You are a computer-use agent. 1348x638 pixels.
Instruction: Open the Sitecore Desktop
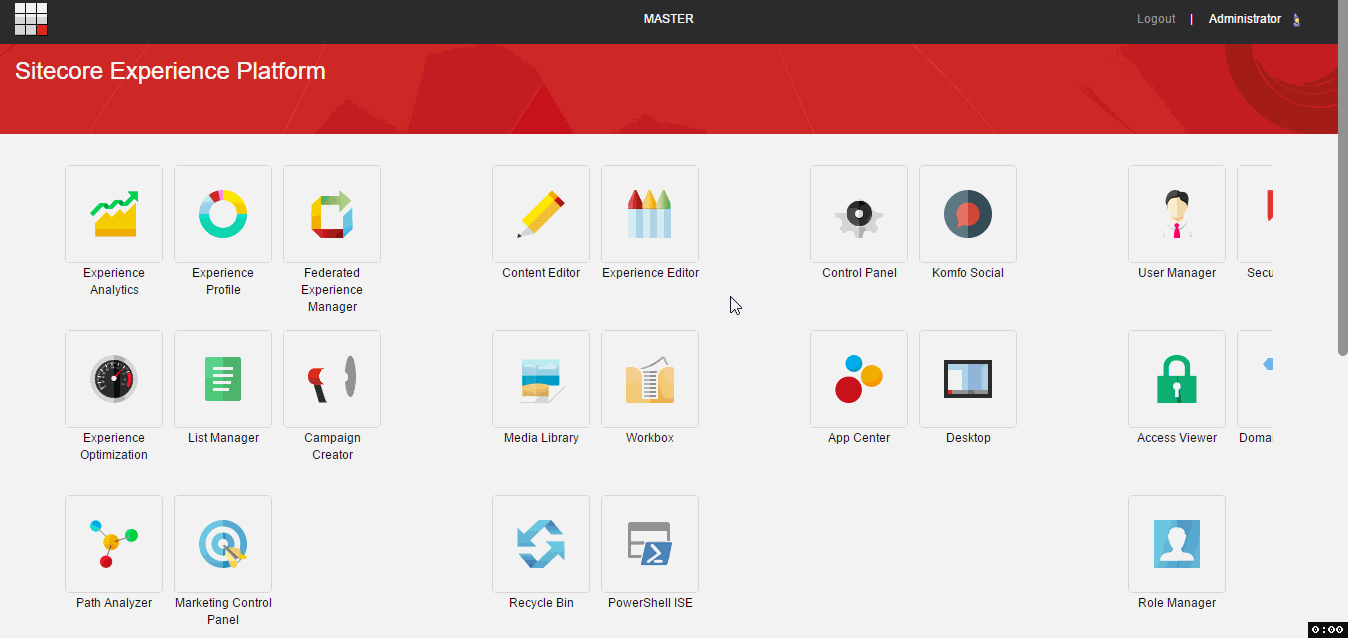[x=967, y=378]
